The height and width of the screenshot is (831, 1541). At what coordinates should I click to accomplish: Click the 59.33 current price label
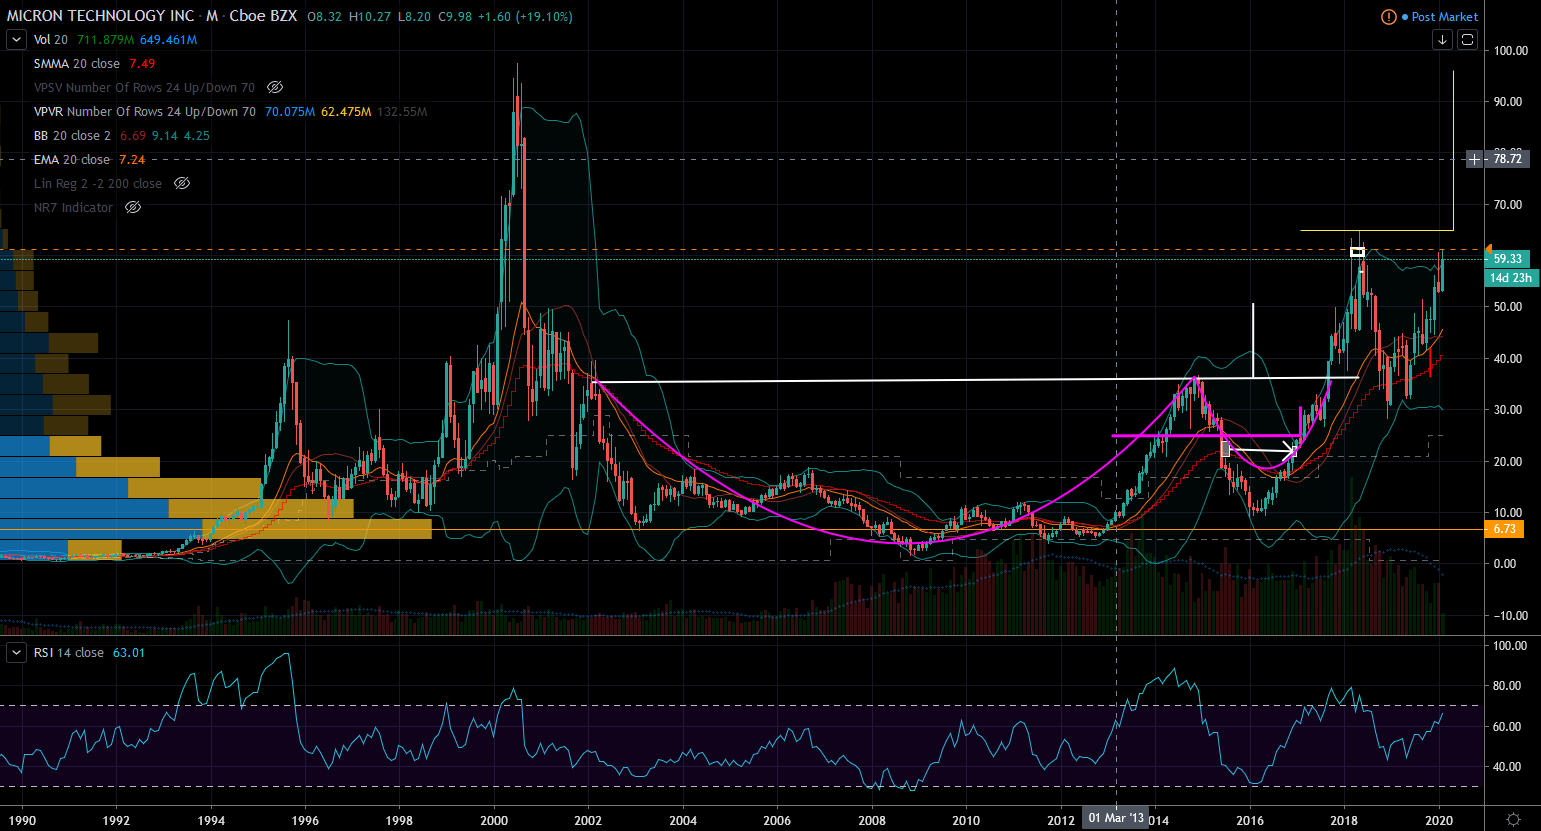[x=1507, y=259]
